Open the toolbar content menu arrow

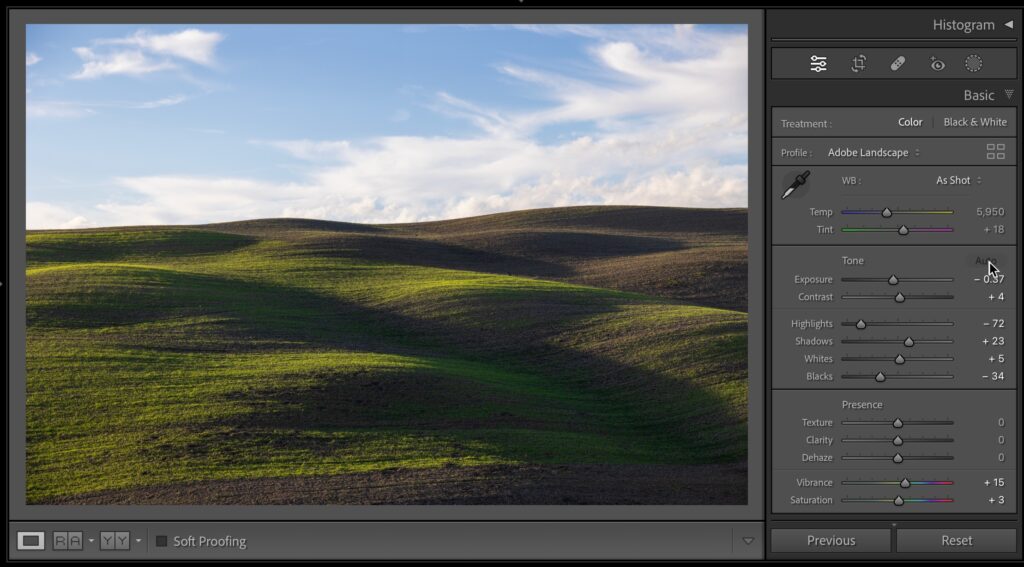click(x=748, y=541)
